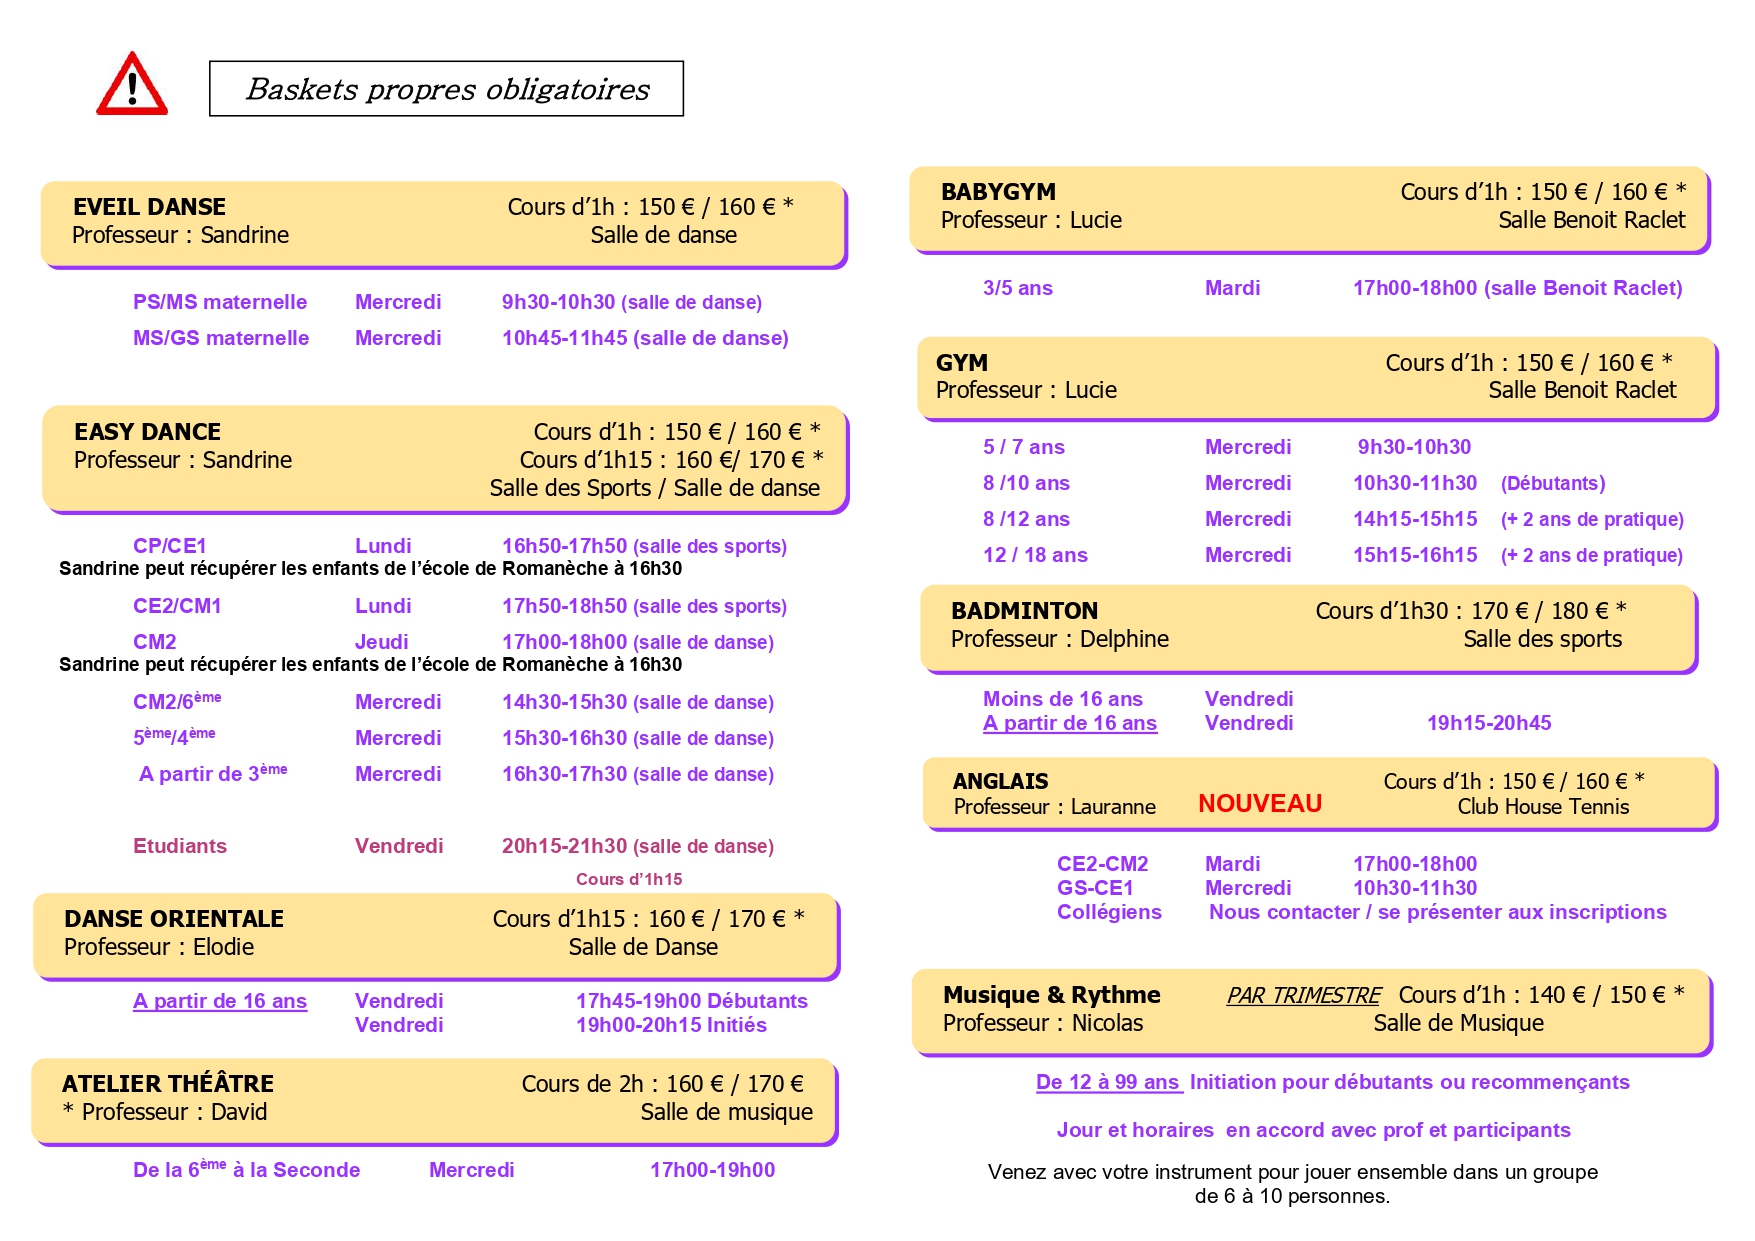Click the red warning triangle icon

coord(131,87)
